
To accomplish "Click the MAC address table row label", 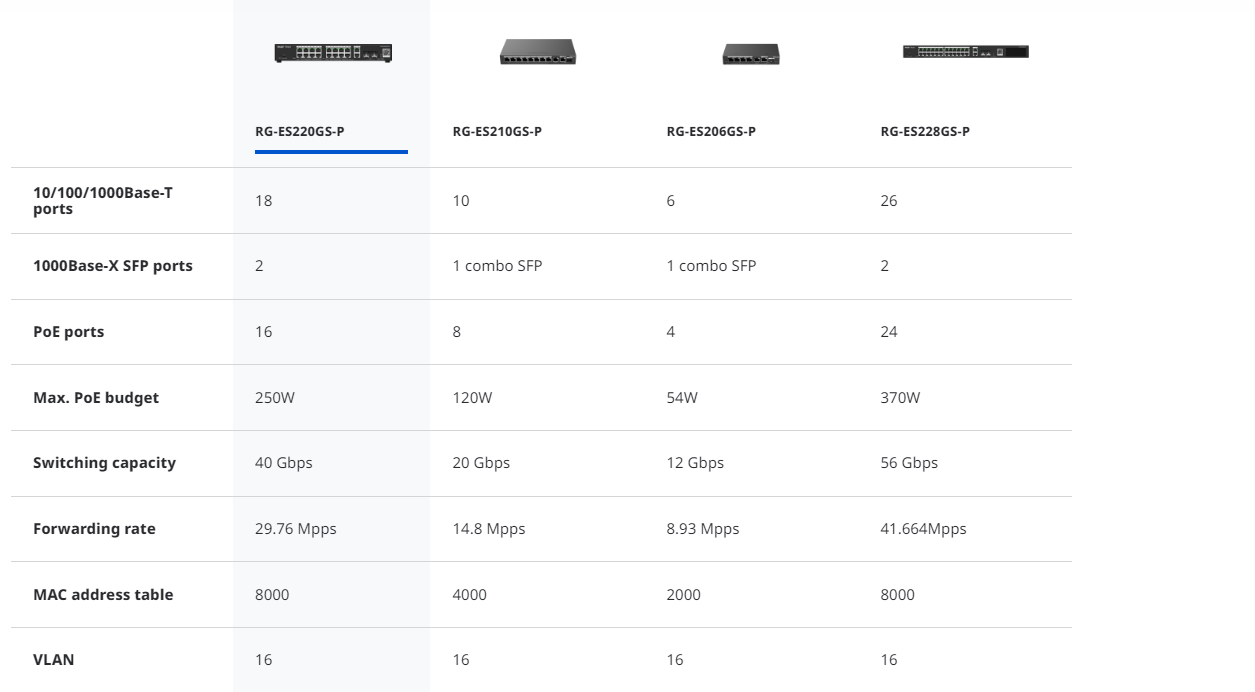I will point(103,594).
